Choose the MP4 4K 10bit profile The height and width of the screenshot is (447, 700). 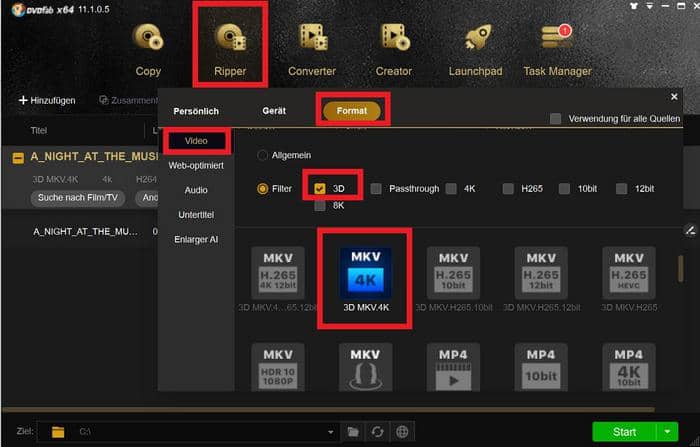[x=629, y=367]
